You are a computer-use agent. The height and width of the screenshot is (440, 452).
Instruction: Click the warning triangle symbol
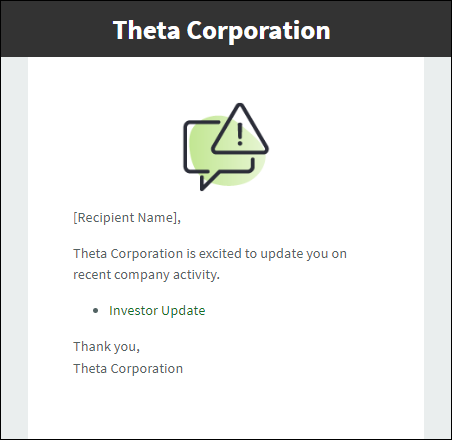240,129
